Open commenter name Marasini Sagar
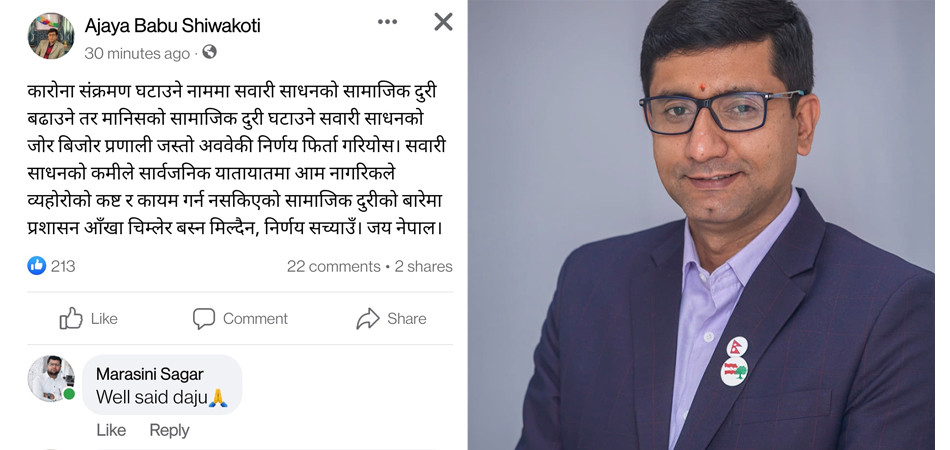950x450 pixels. tap(150, 374)
